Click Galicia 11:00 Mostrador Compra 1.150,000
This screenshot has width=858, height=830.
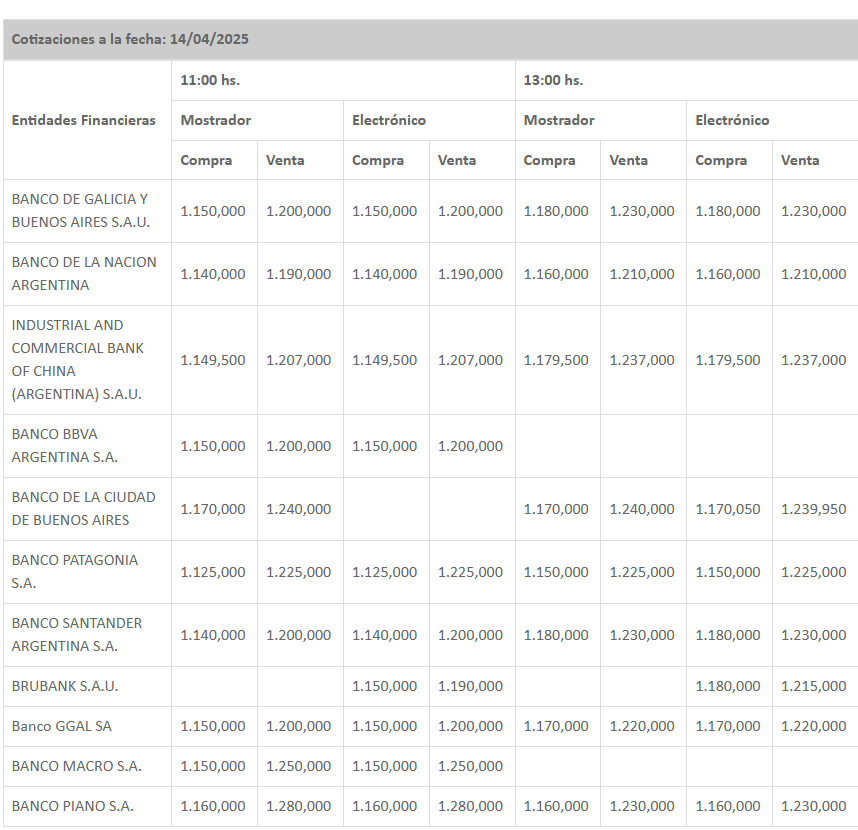point(213,211)
